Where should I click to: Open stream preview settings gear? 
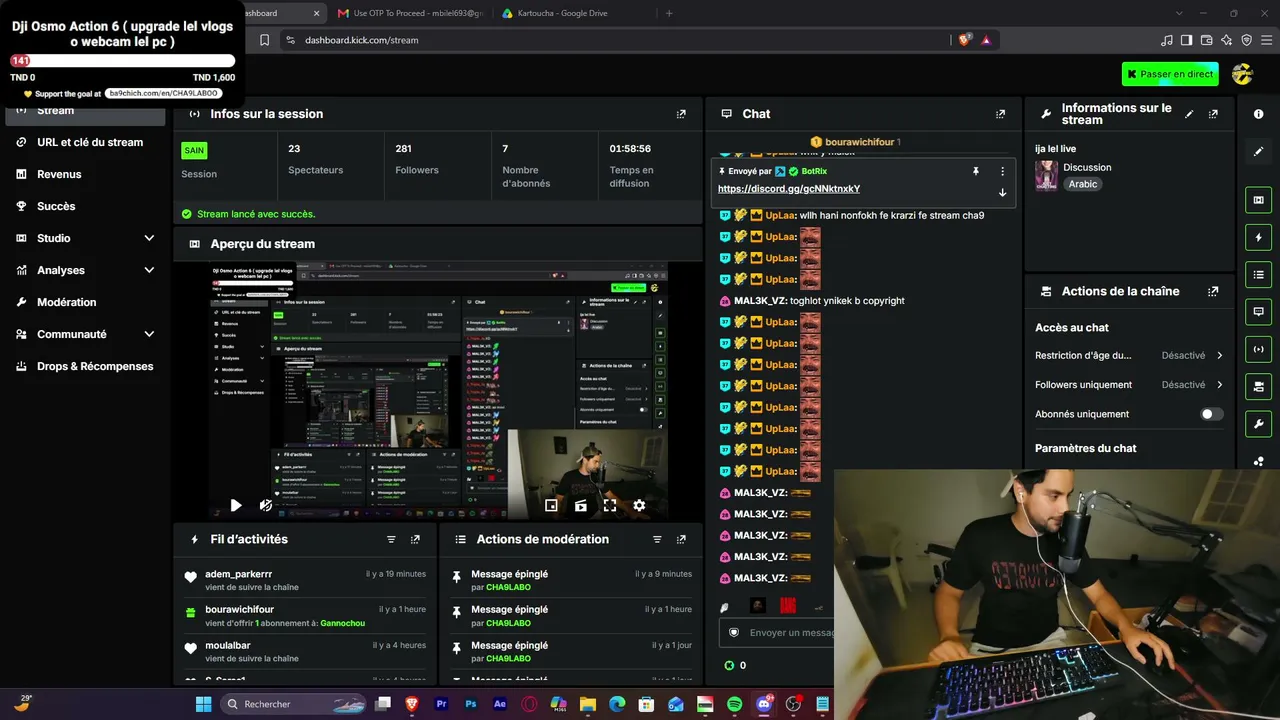point(639,506)
